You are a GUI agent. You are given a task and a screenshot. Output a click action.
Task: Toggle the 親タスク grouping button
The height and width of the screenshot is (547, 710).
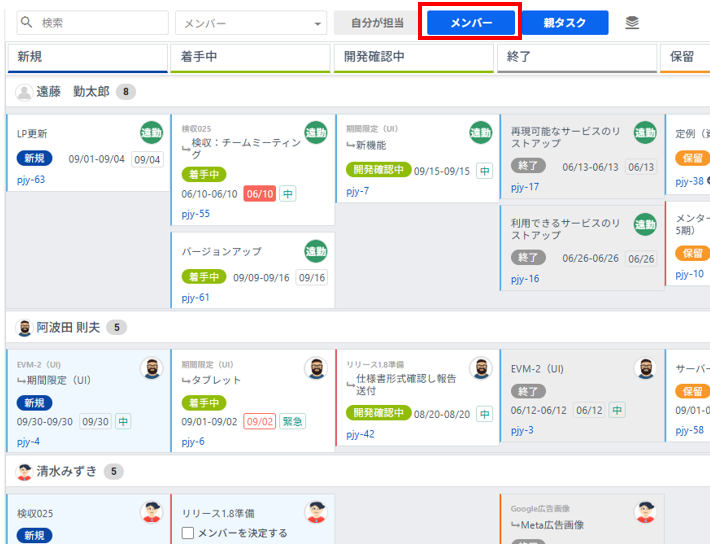(x=565, y=23)
